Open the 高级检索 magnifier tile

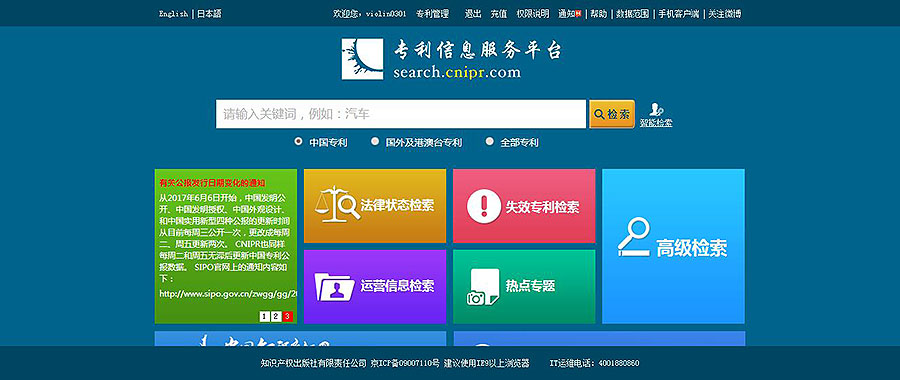coord(673,246)
